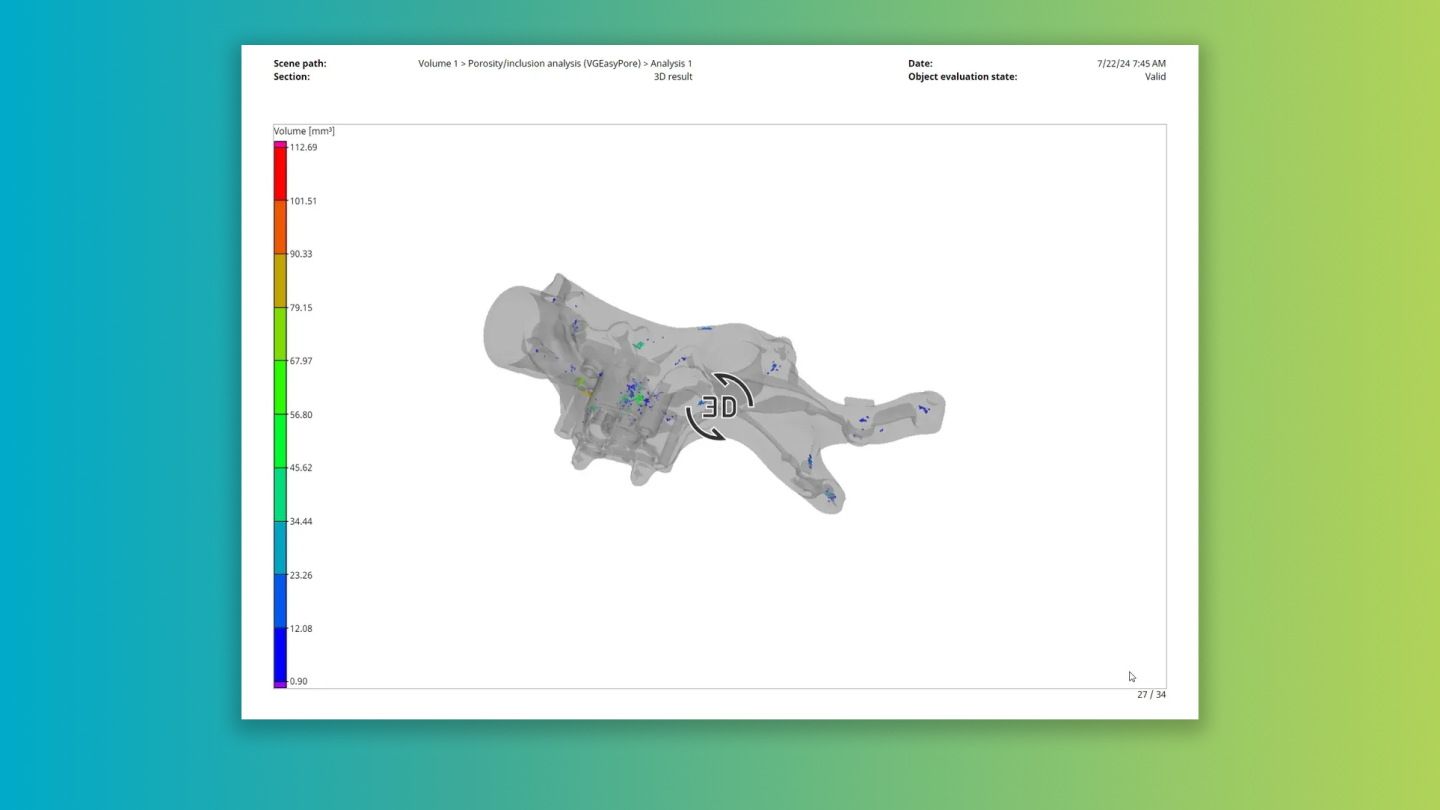This screenshot has height=810, width=1440.
Task: Select the legend value 56.80
Action: click(301, 415)
